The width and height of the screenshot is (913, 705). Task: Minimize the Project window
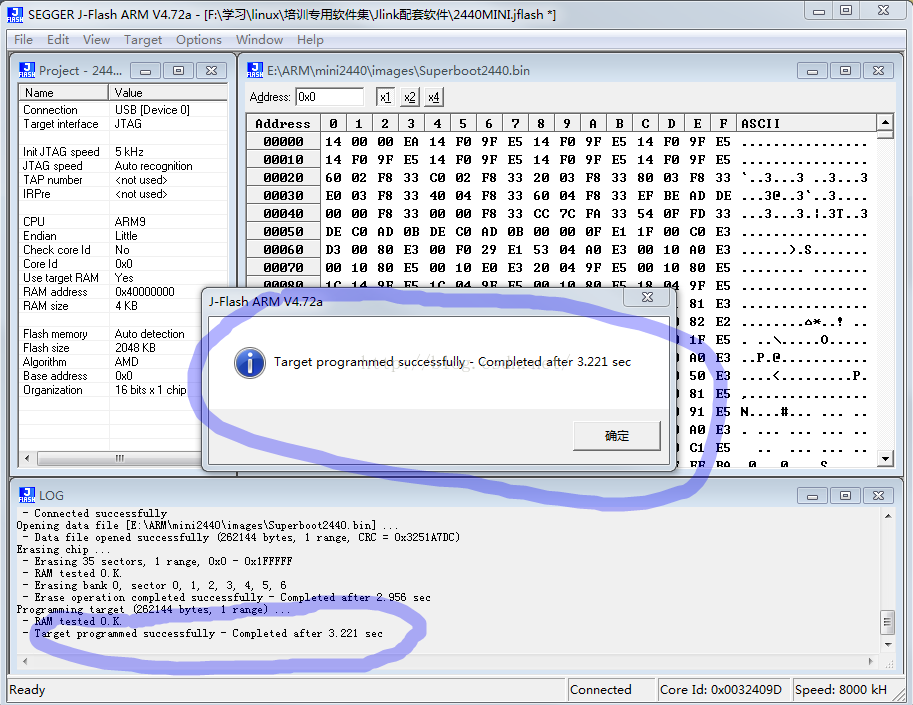click(x=146, y=71)
